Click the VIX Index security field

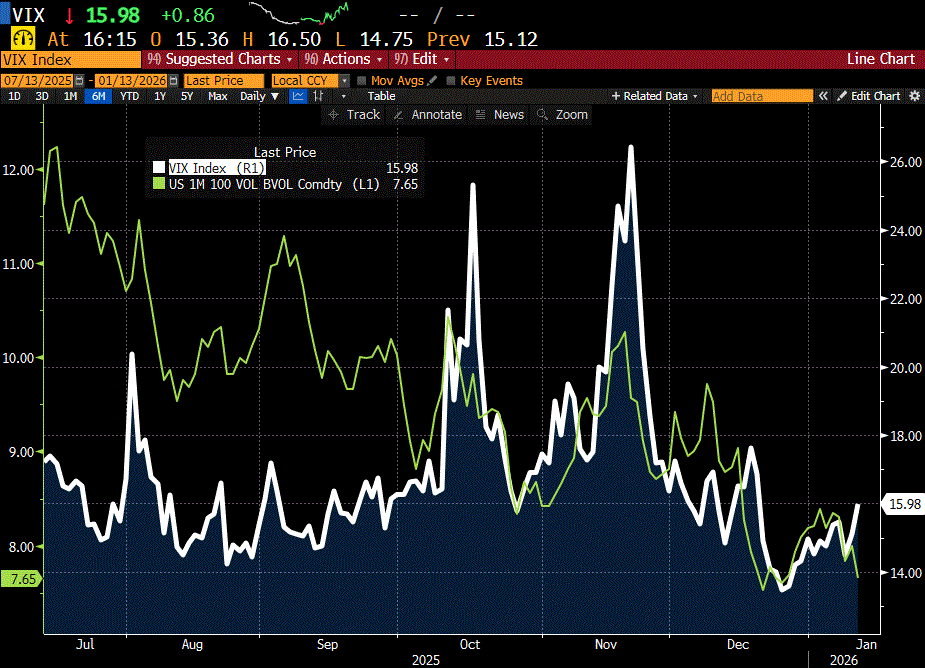tap(71, 60)
